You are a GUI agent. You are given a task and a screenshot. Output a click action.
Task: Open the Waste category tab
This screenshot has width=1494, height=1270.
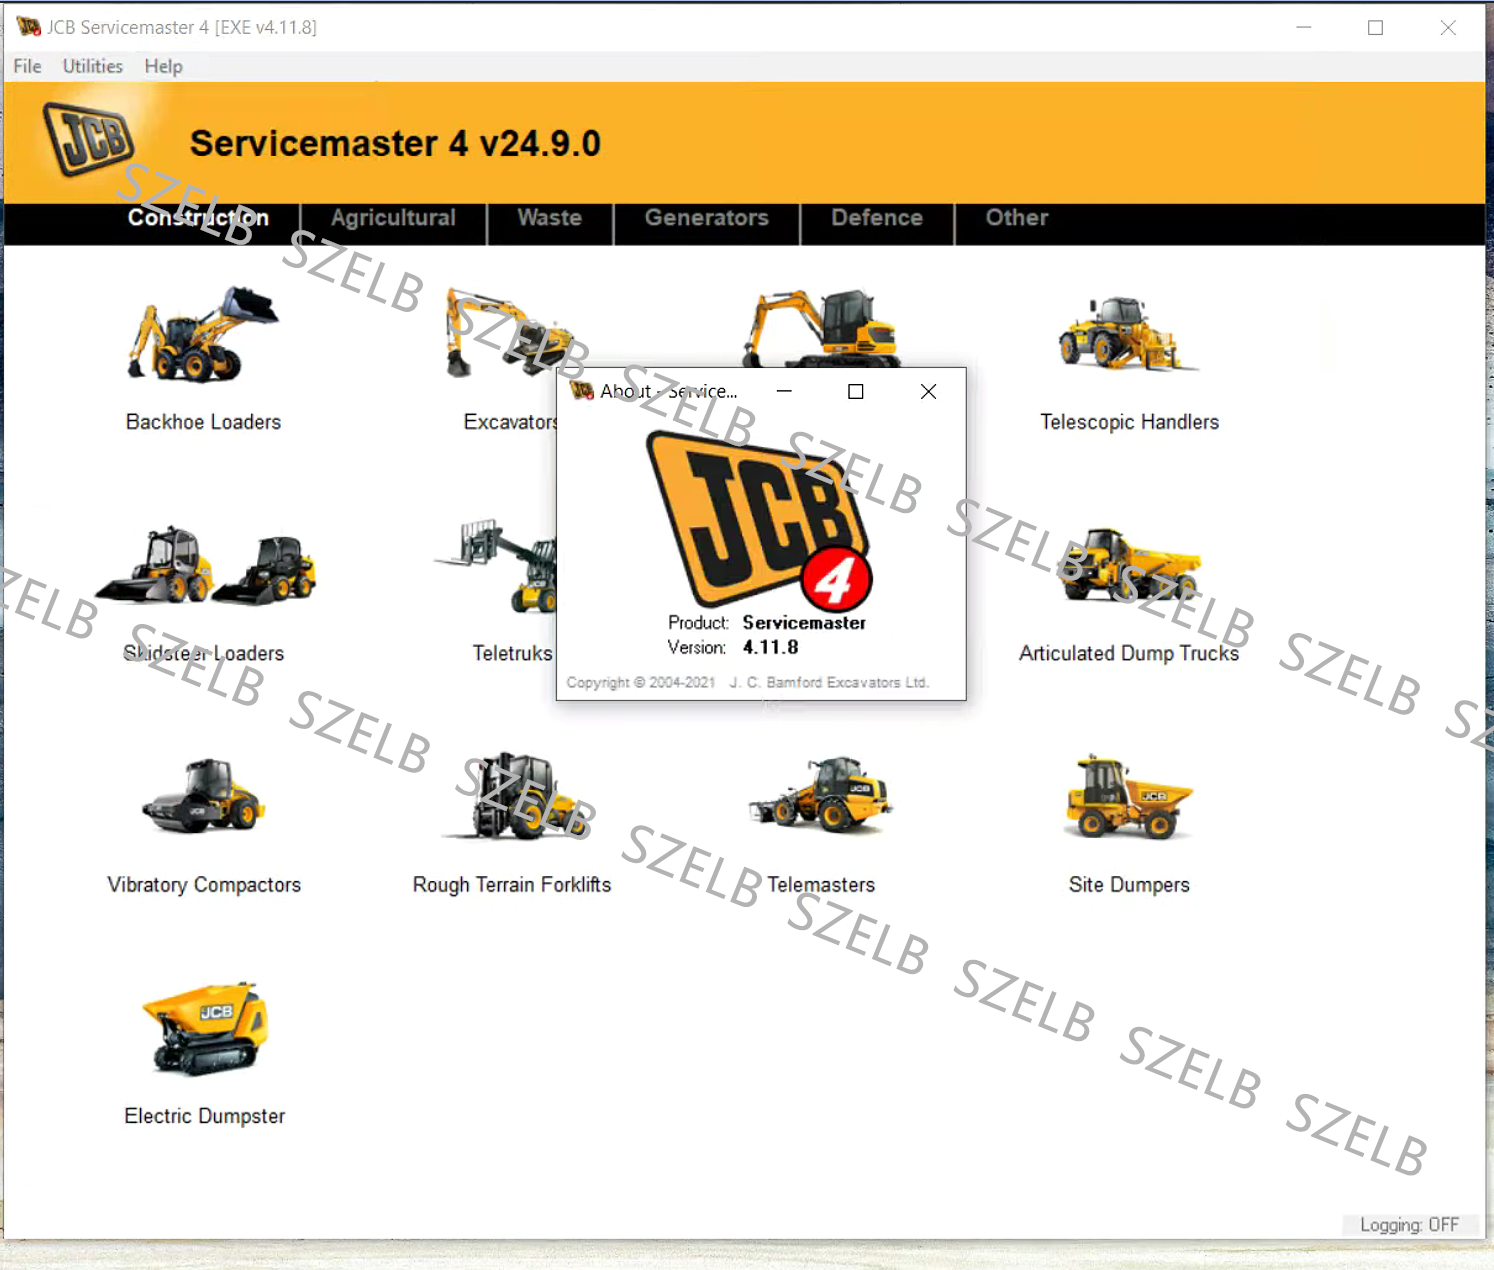(x=550, y=218)
